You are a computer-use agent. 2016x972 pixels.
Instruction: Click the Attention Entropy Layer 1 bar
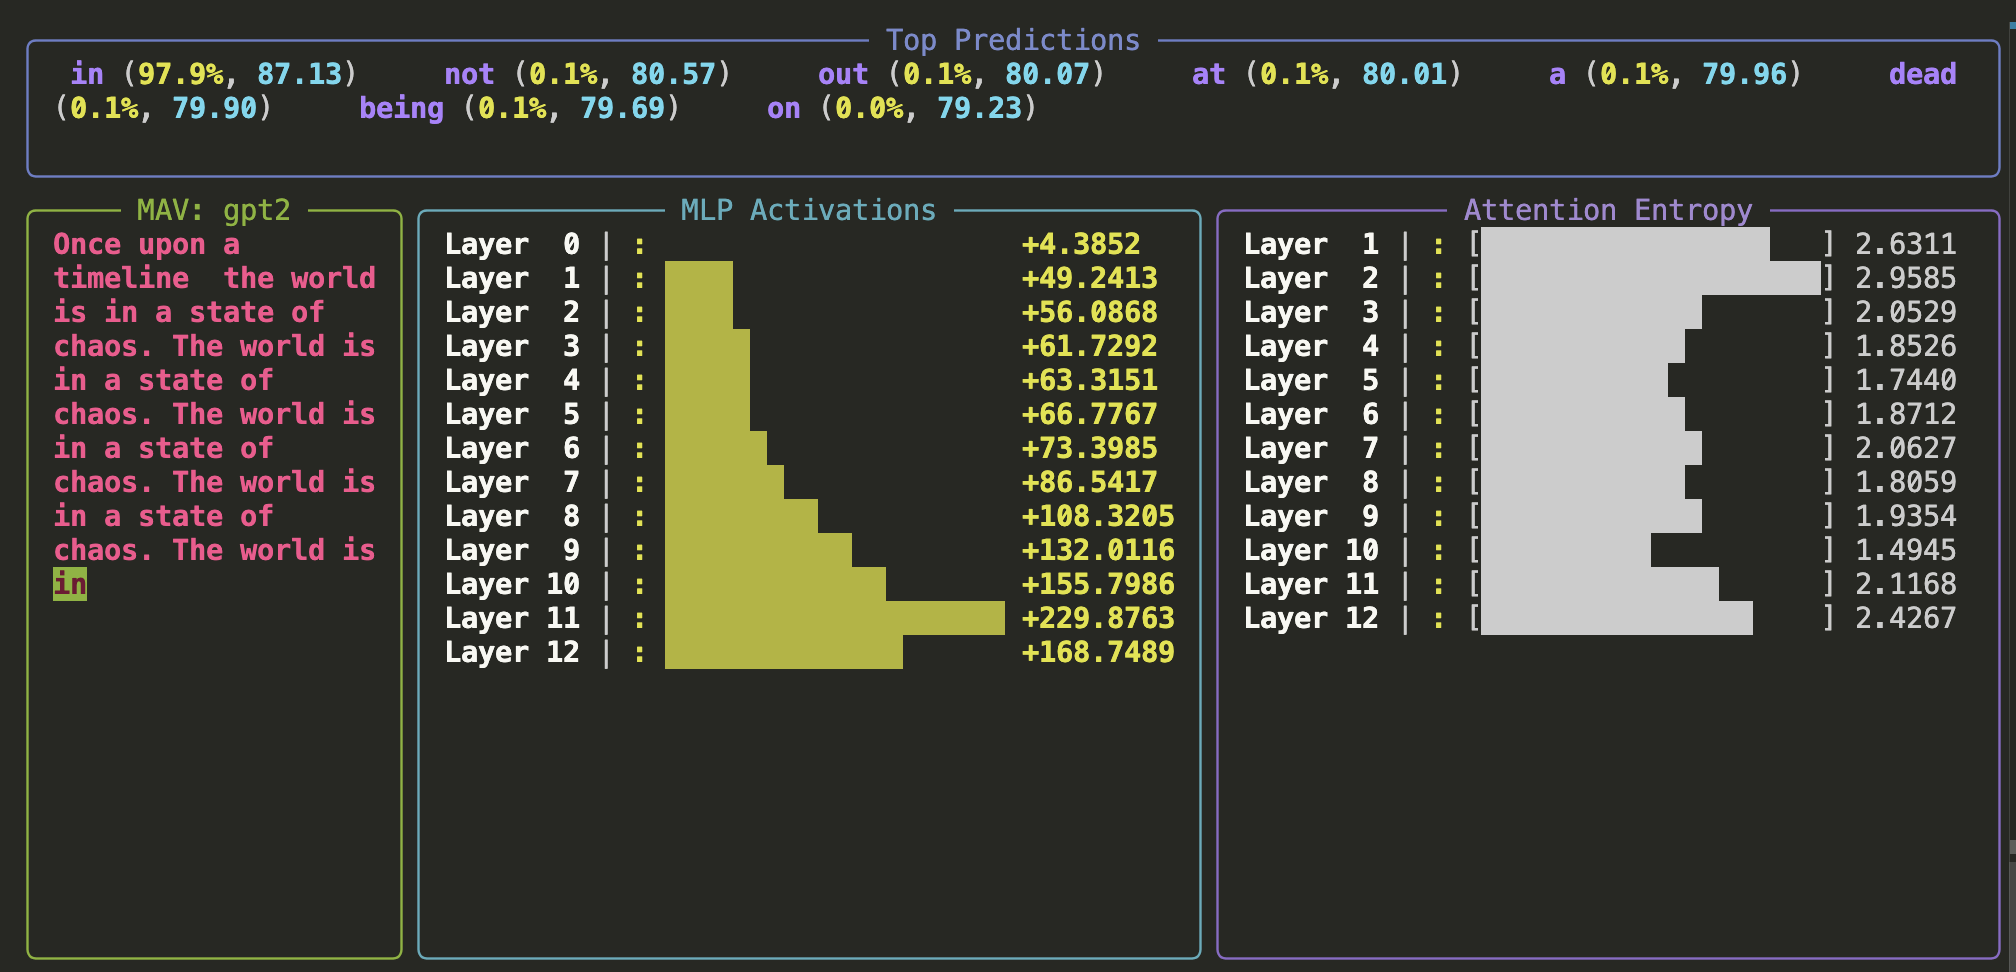click(1625, 244)
